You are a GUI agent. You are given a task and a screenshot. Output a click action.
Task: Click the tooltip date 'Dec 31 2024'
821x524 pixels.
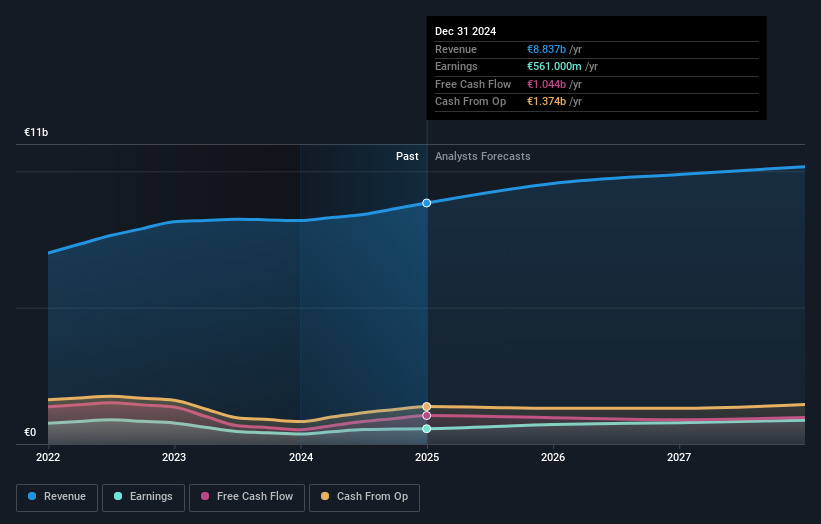(465, 31)
